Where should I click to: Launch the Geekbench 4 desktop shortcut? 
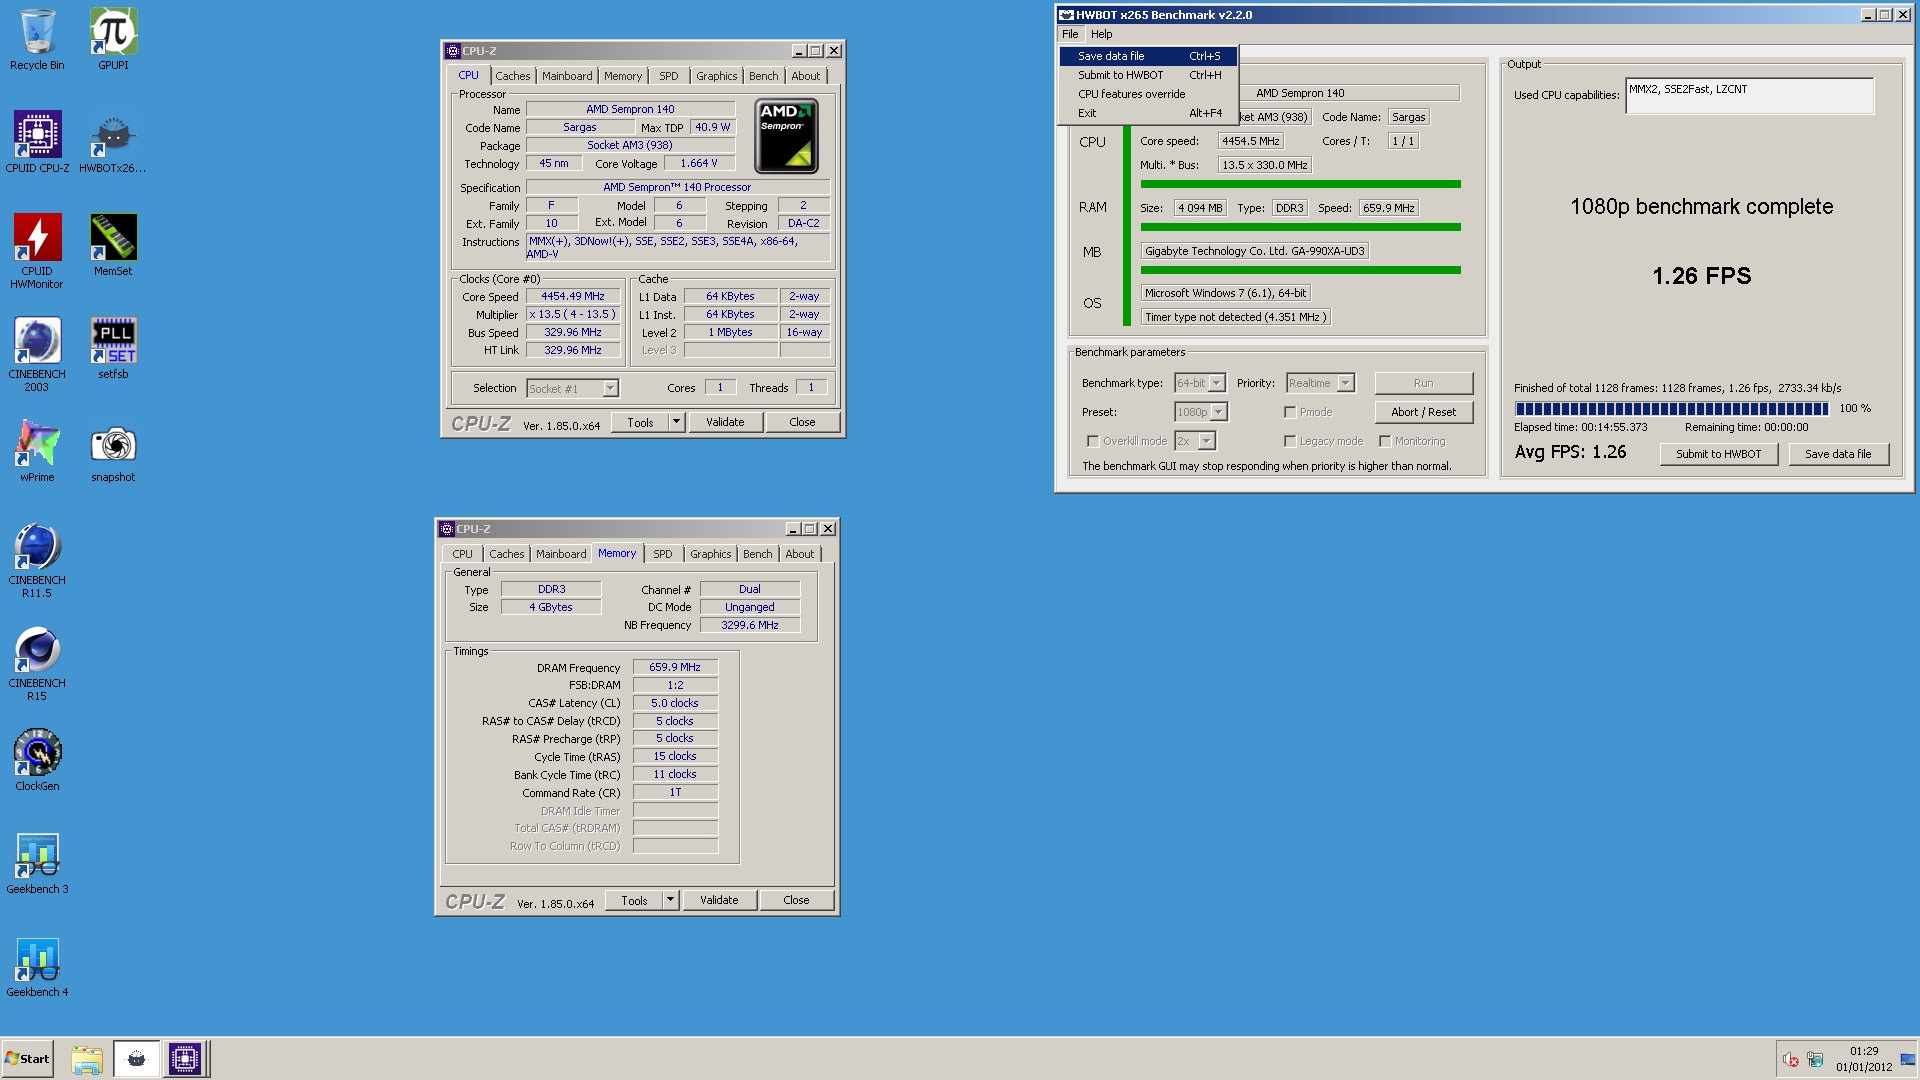[37, 966]
